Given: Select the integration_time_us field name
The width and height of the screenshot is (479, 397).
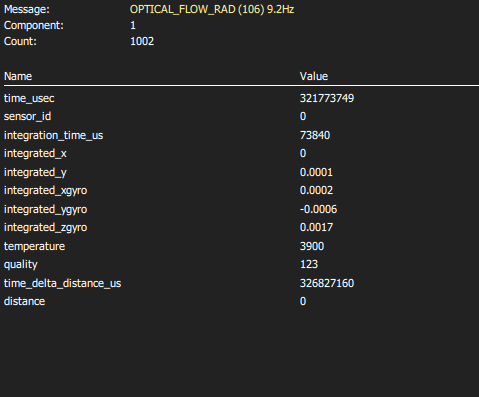Looking at the screenshot, I should click(53, 135).
